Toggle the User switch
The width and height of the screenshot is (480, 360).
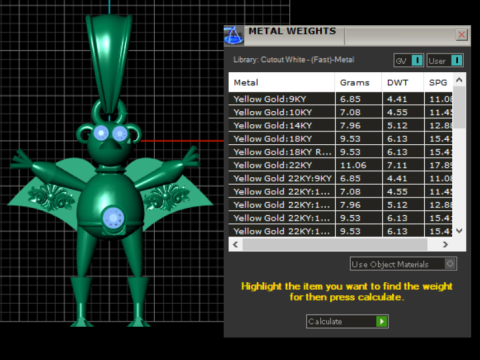tap(445, 61)
